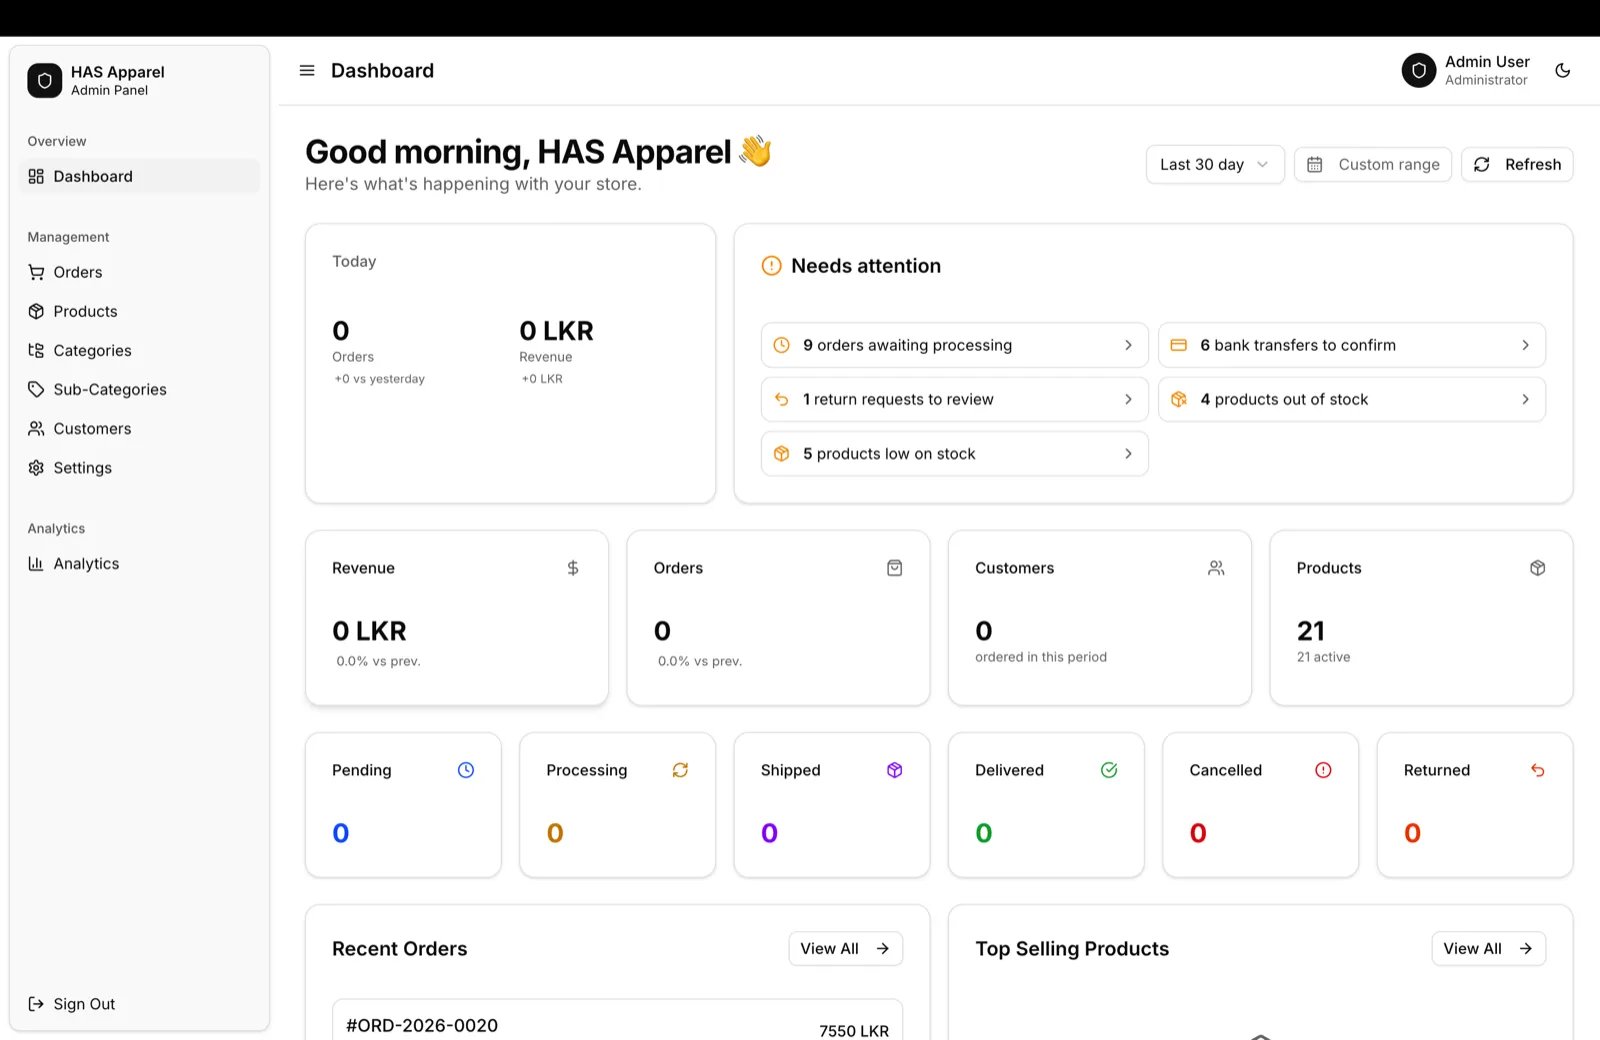Click the calendar icon in Custom range

tap(1315, 165)
